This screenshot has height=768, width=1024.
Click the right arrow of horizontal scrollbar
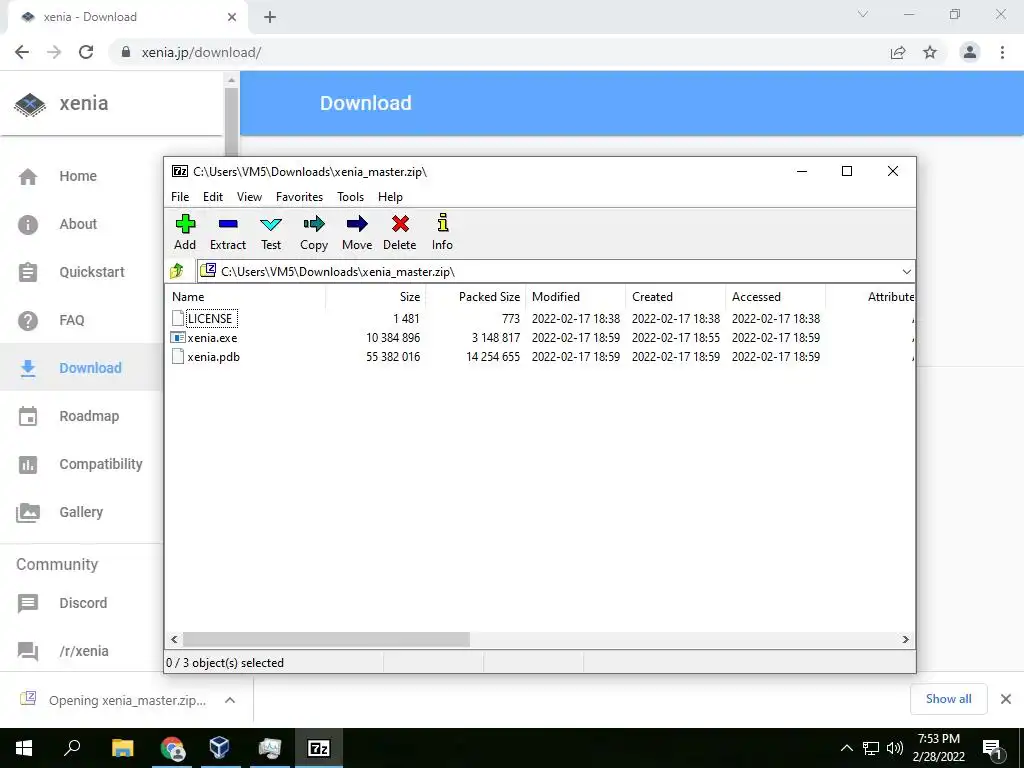(905, 639)
